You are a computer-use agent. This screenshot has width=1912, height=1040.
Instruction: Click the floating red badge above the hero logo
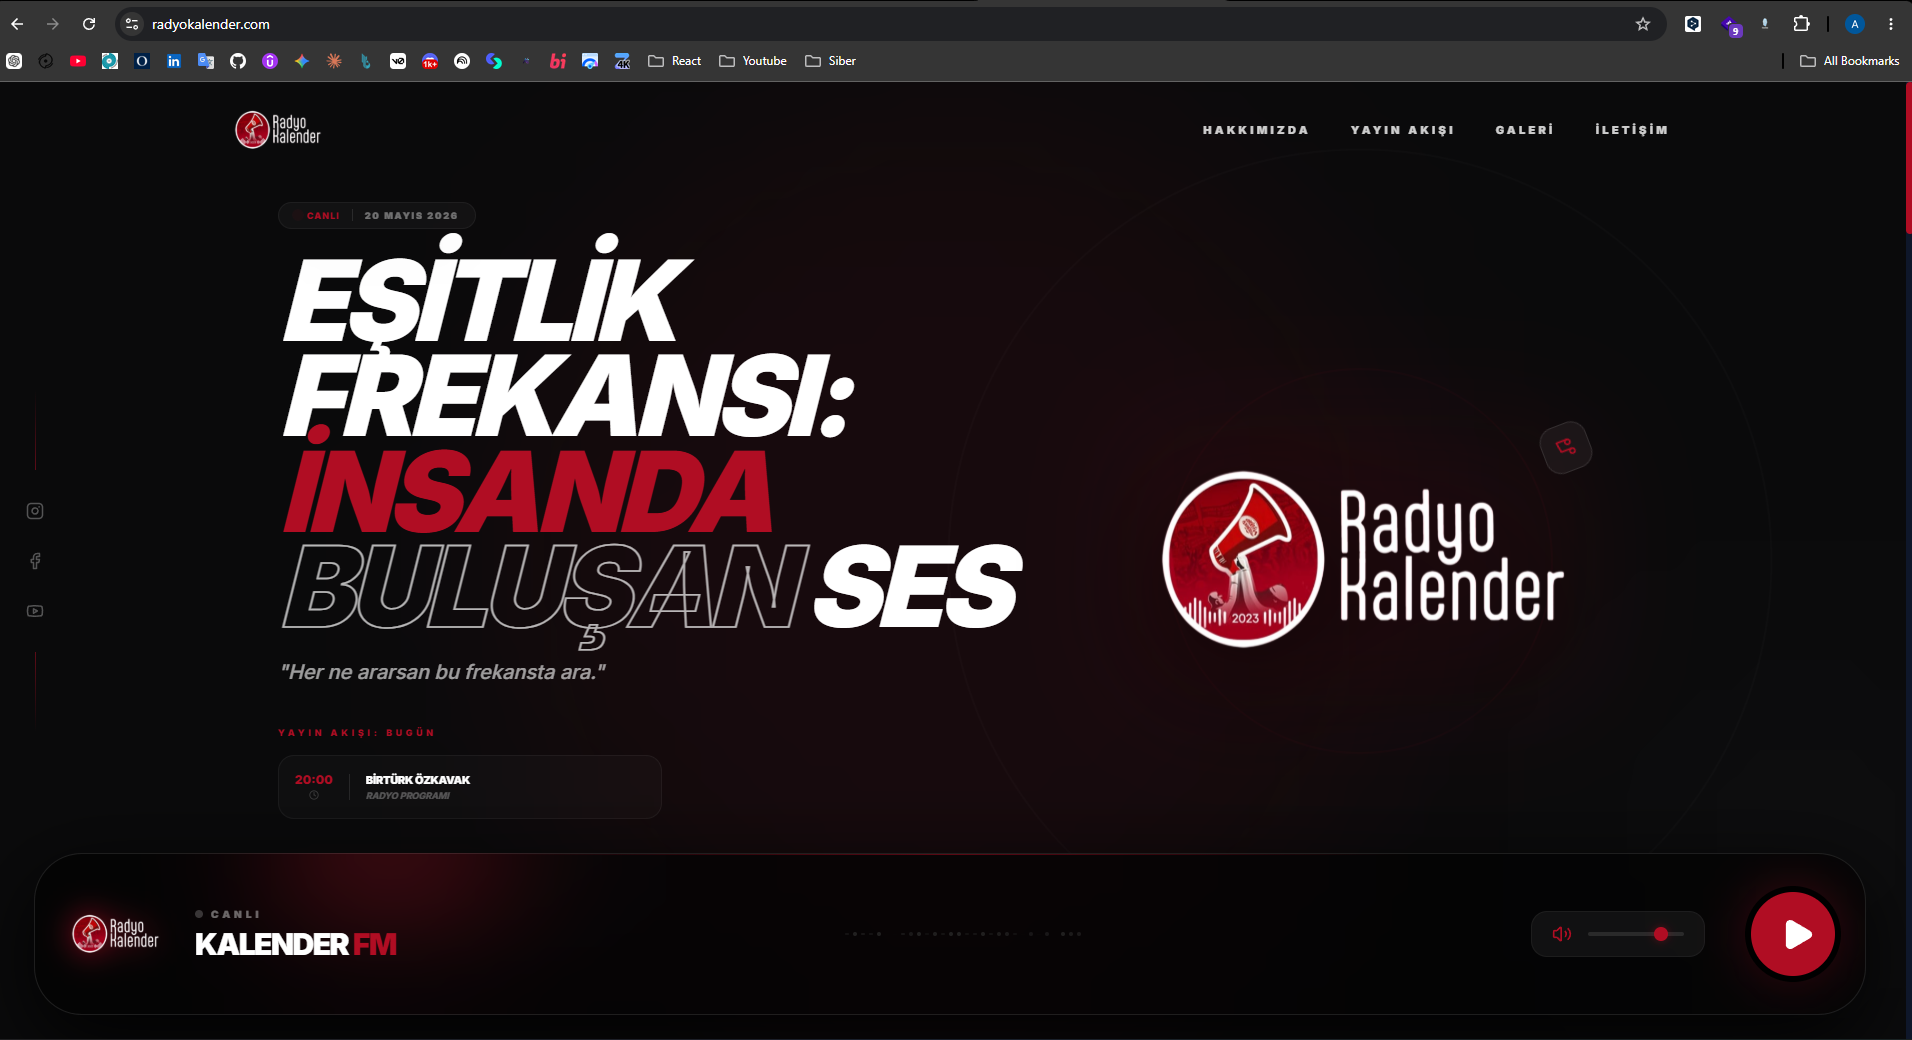pyautogui.click(x=1566, y=447)
